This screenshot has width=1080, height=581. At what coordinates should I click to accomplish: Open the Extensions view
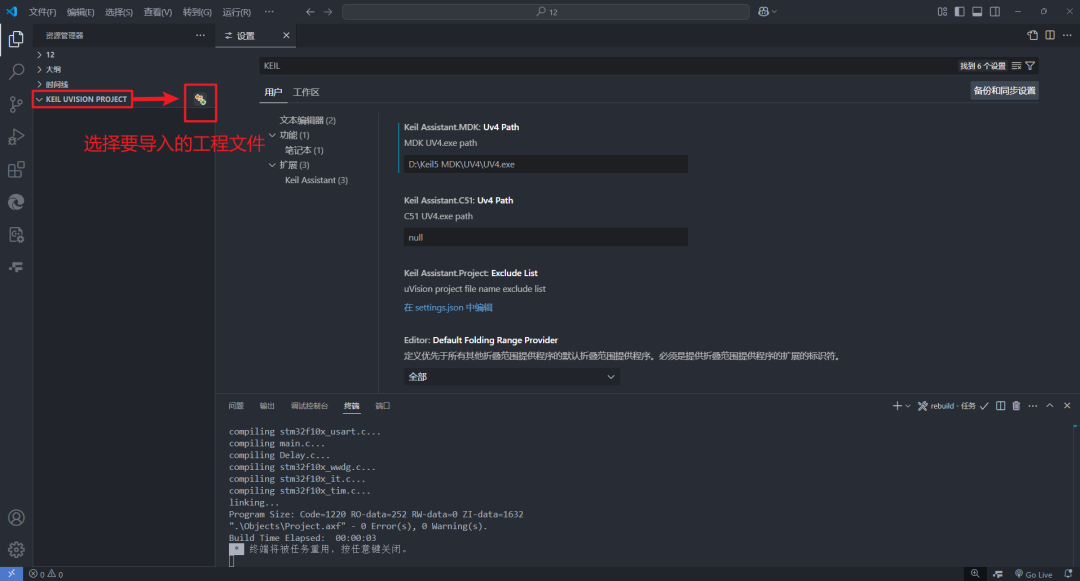[x=16, y=169]
